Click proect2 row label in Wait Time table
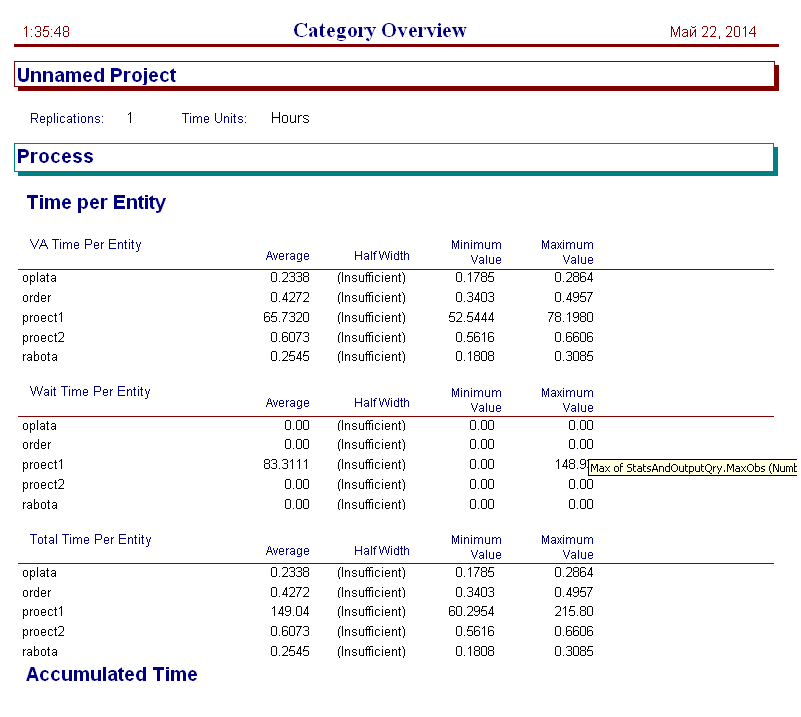801x717 pixels. [43, 485]
